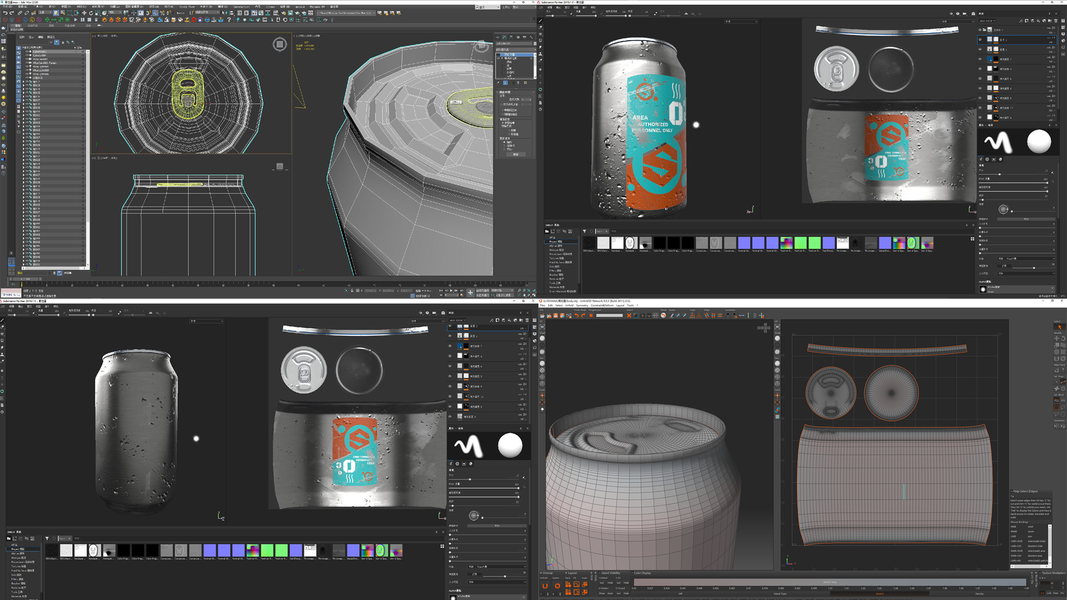Open File menu in Unfold3D
This screenshot has width=1067, height=600.
click(x=542, y=305)
